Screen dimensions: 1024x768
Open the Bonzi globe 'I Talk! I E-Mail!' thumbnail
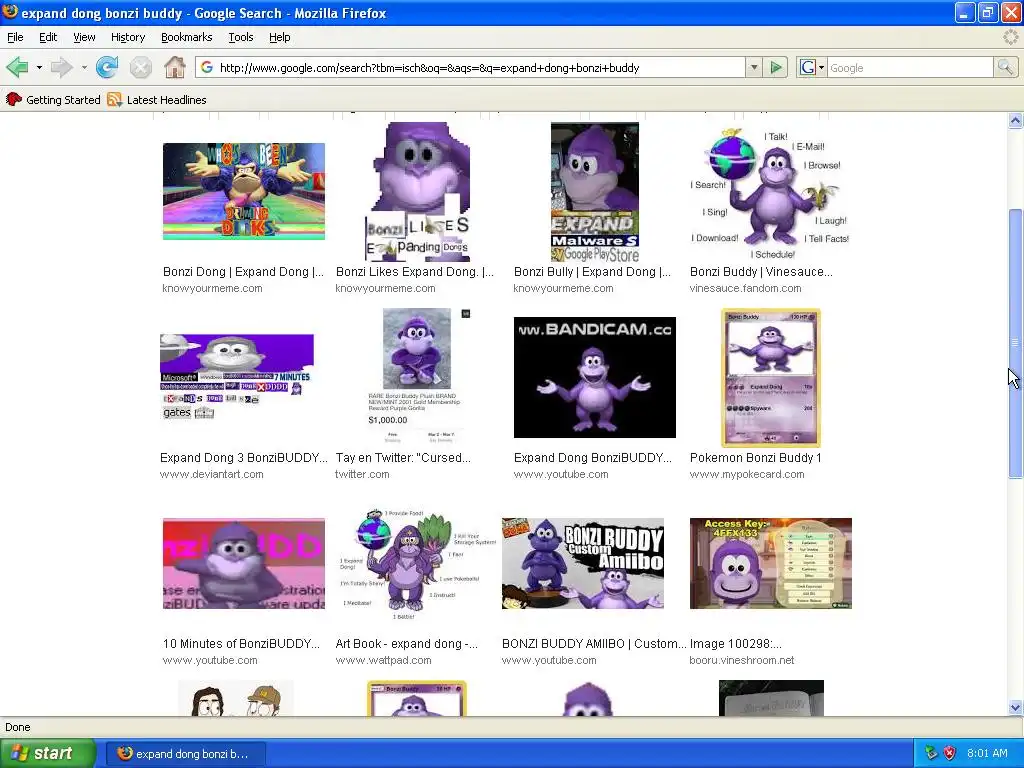click(x=771, y=192)
